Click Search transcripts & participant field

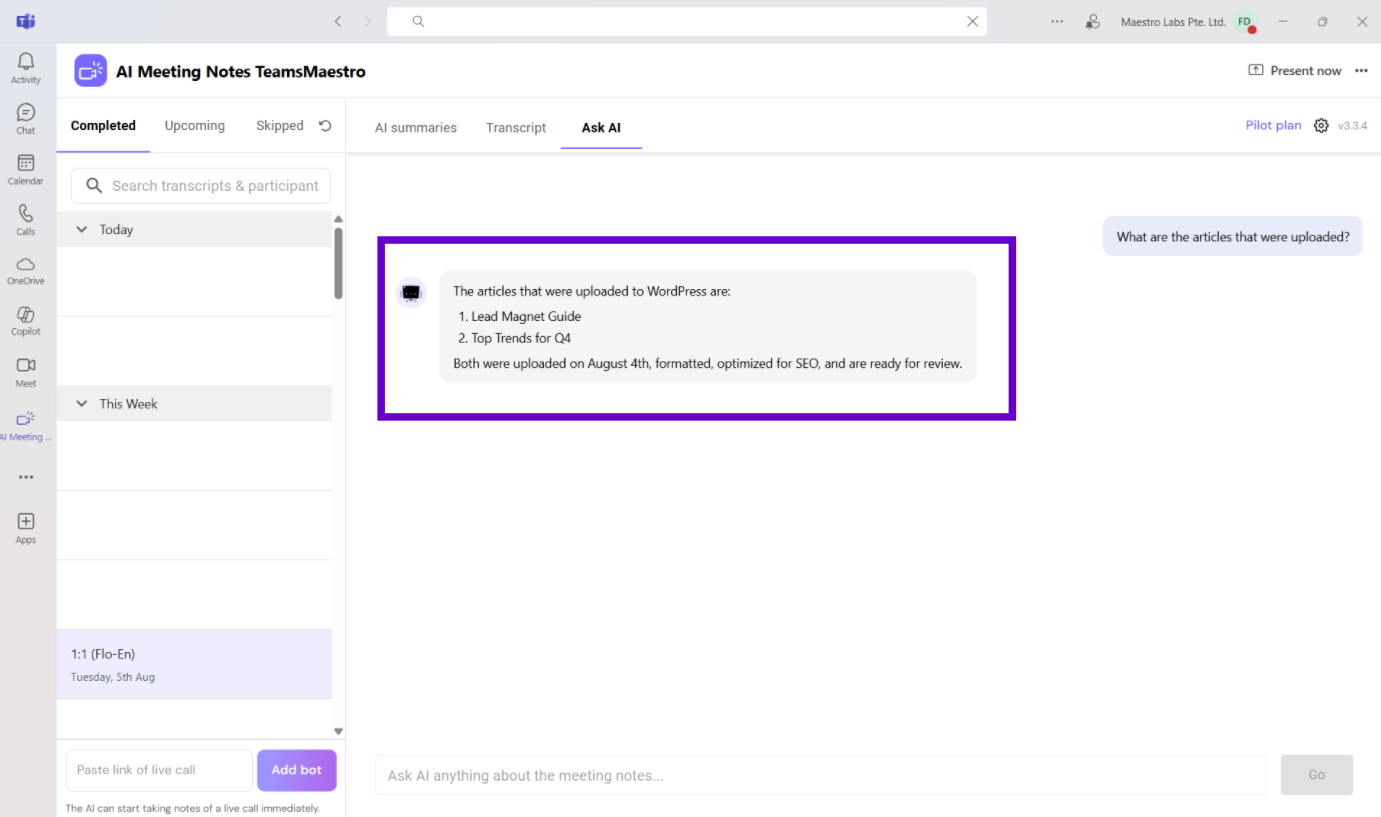201,186
